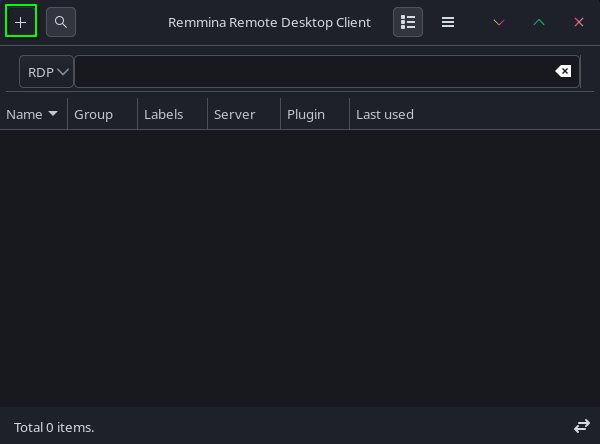The width and height of the screenshot is (600, 444).
Task: Click the double-arrow icon in status bar
Action: click(581, 426)
